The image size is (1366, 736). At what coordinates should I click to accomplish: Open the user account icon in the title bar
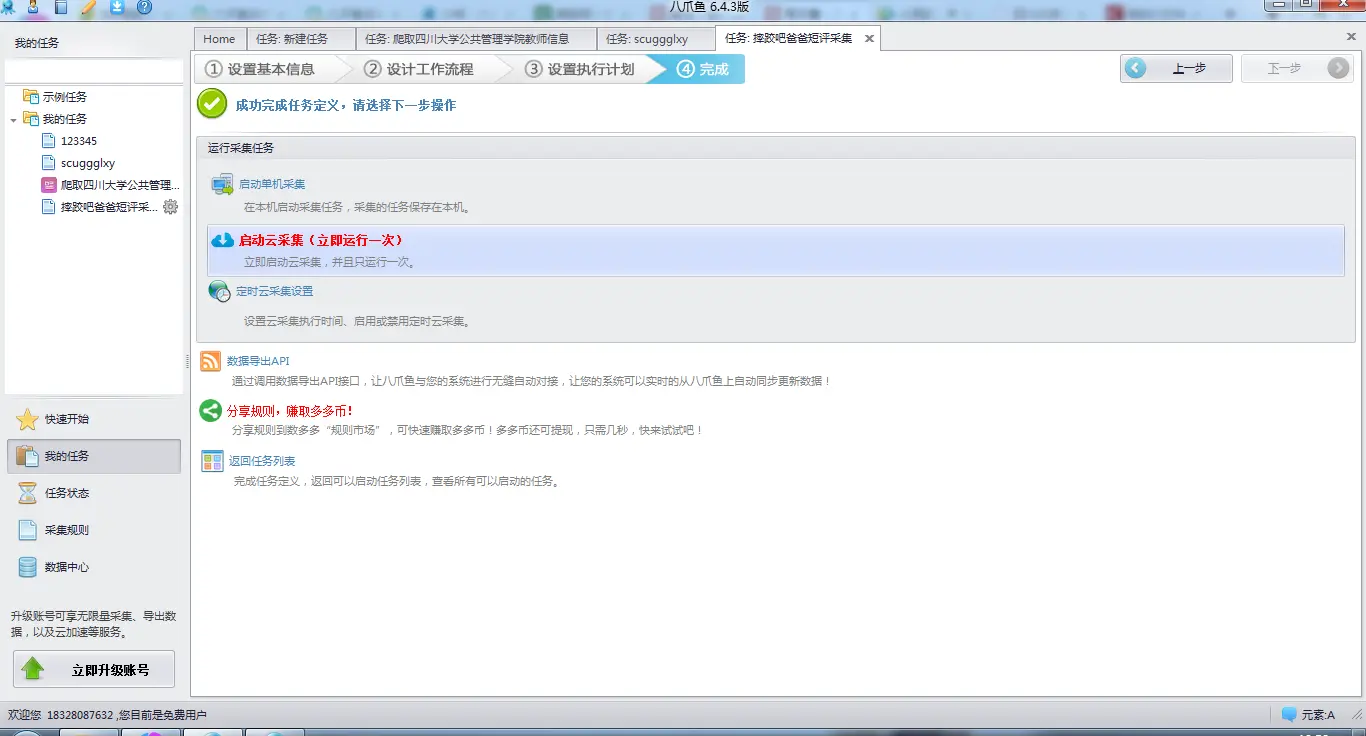tap(33, 7)
